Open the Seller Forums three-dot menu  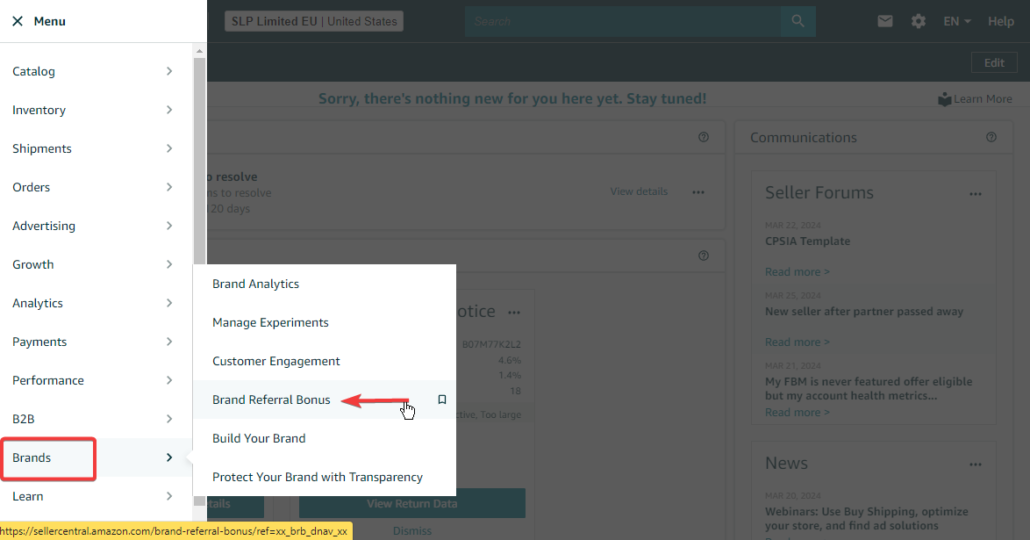tap(975, 194)
